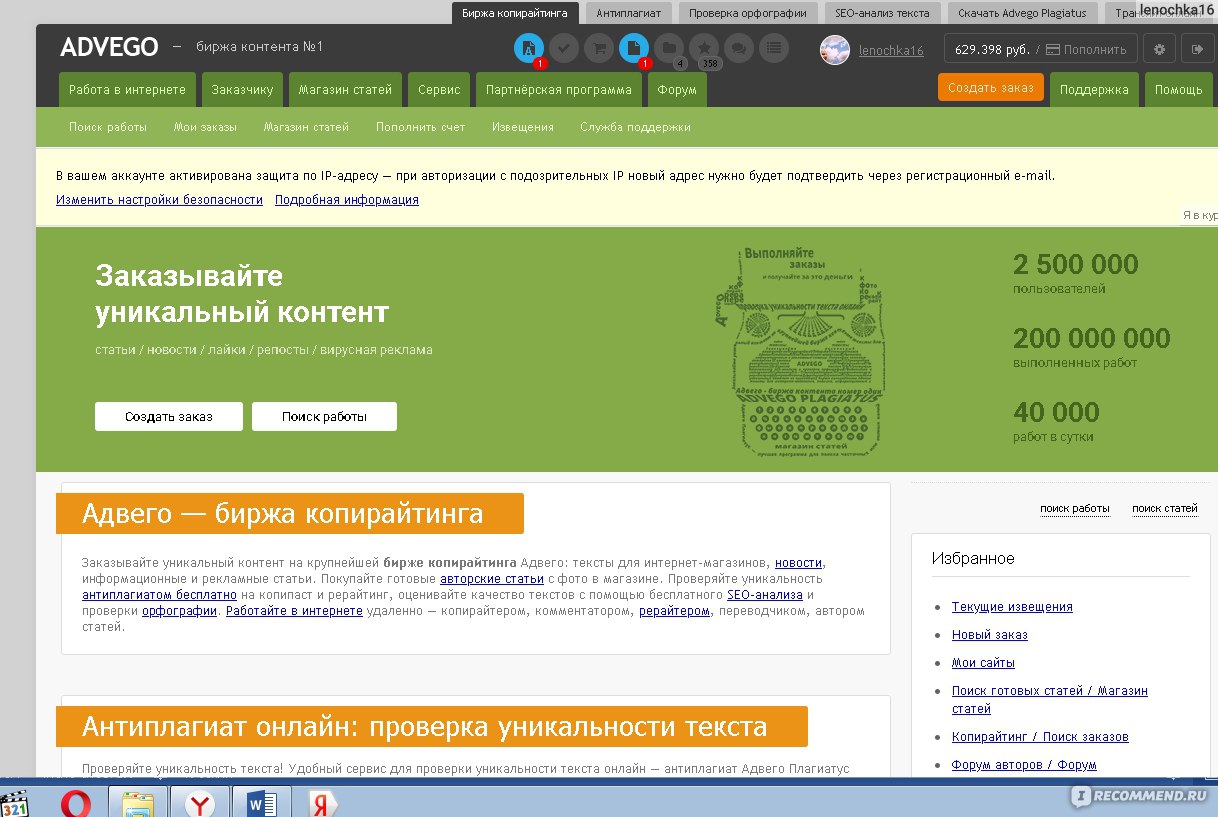This screenshot has width=1218, height=817.
Task: Open Поддержка tab
Action: (1094, 90)
